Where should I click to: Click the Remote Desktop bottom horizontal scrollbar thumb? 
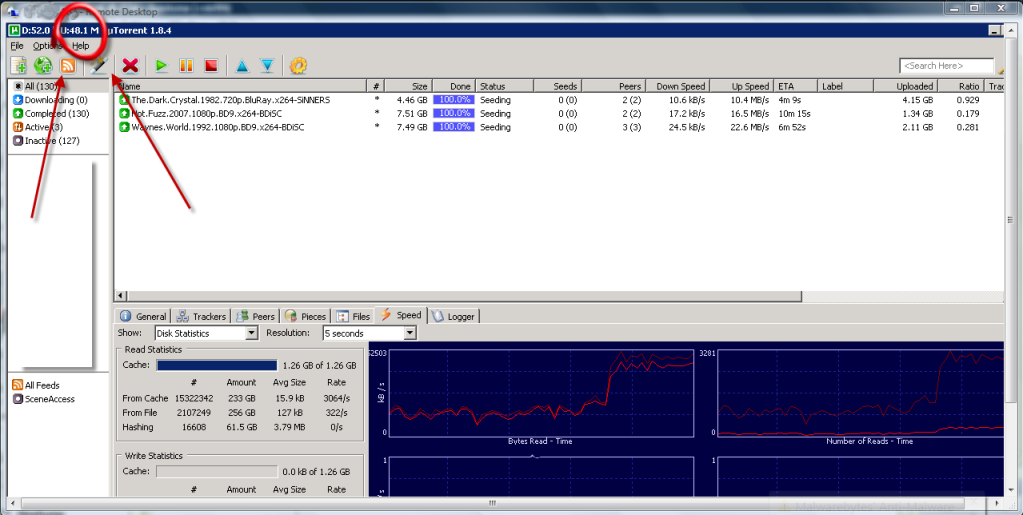[x=493, y=503]
